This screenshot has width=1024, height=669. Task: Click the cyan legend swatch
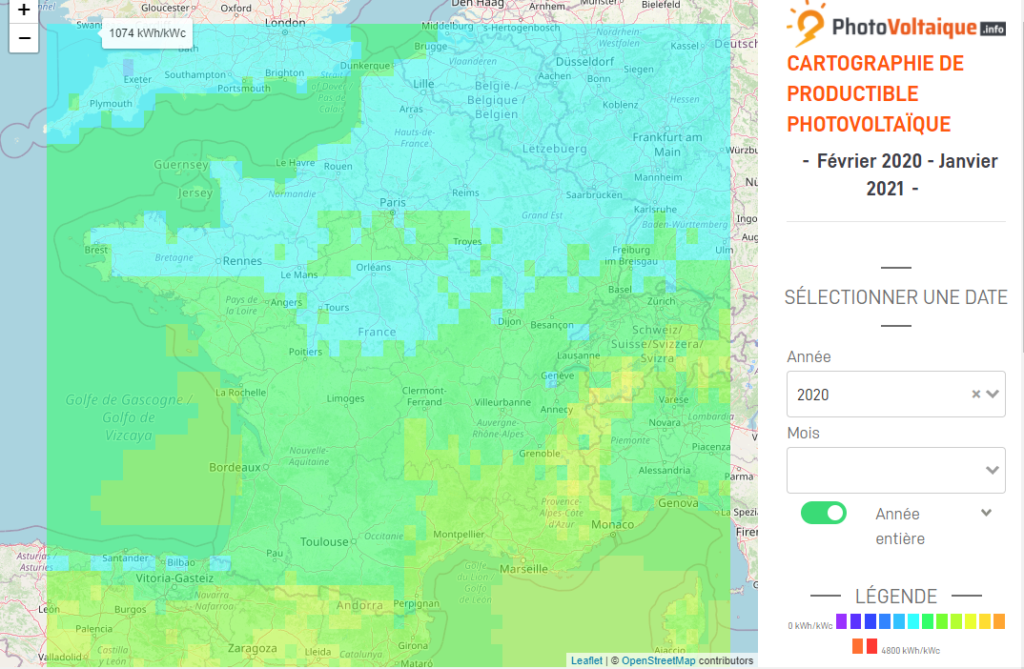point(913,622)
